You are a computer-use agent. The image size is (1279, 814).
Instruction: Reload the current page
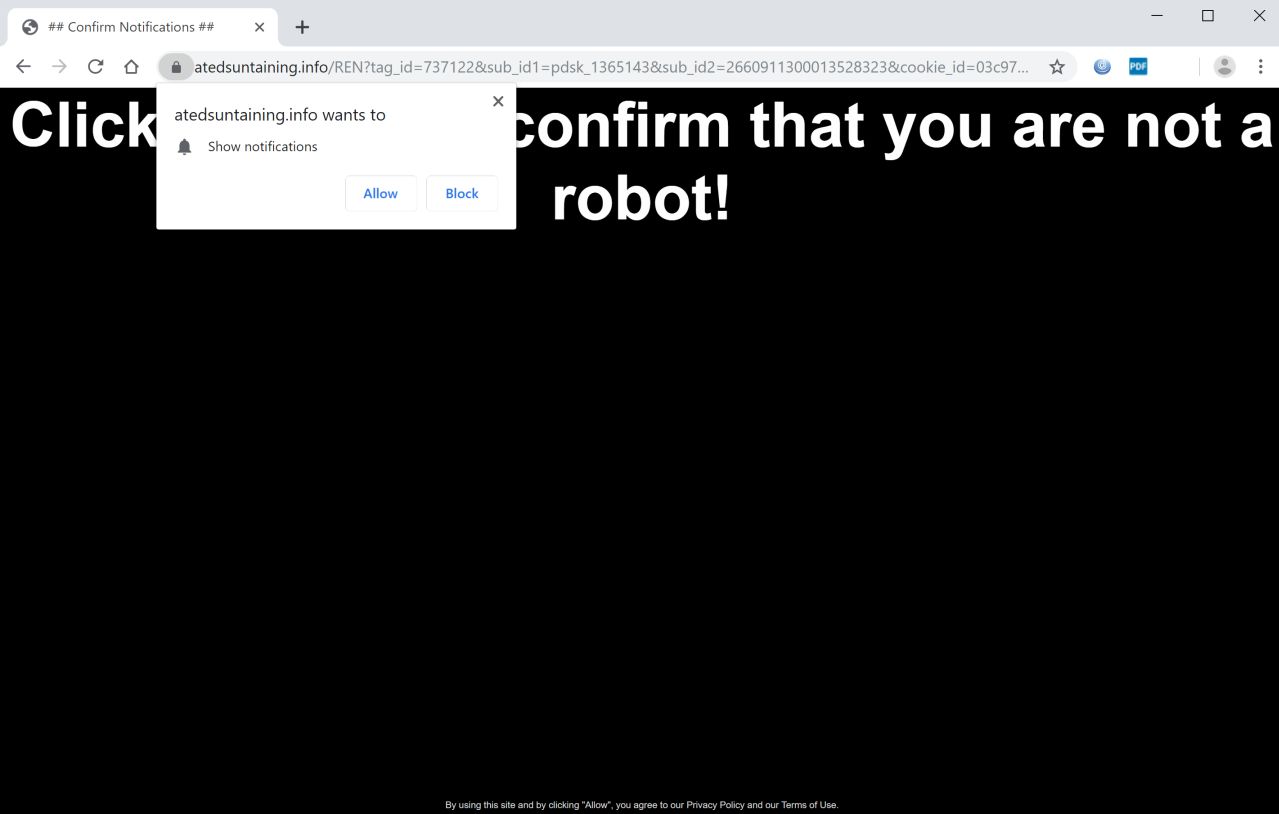pyautogui.click(x=96, y=67)
